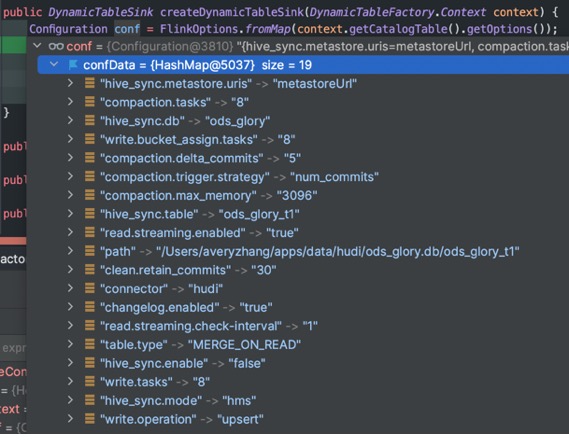Expand the "hive_sync.mode" entry
This screenshot has width=569, height=444.
pyautogui.click(x=70, y=400)
